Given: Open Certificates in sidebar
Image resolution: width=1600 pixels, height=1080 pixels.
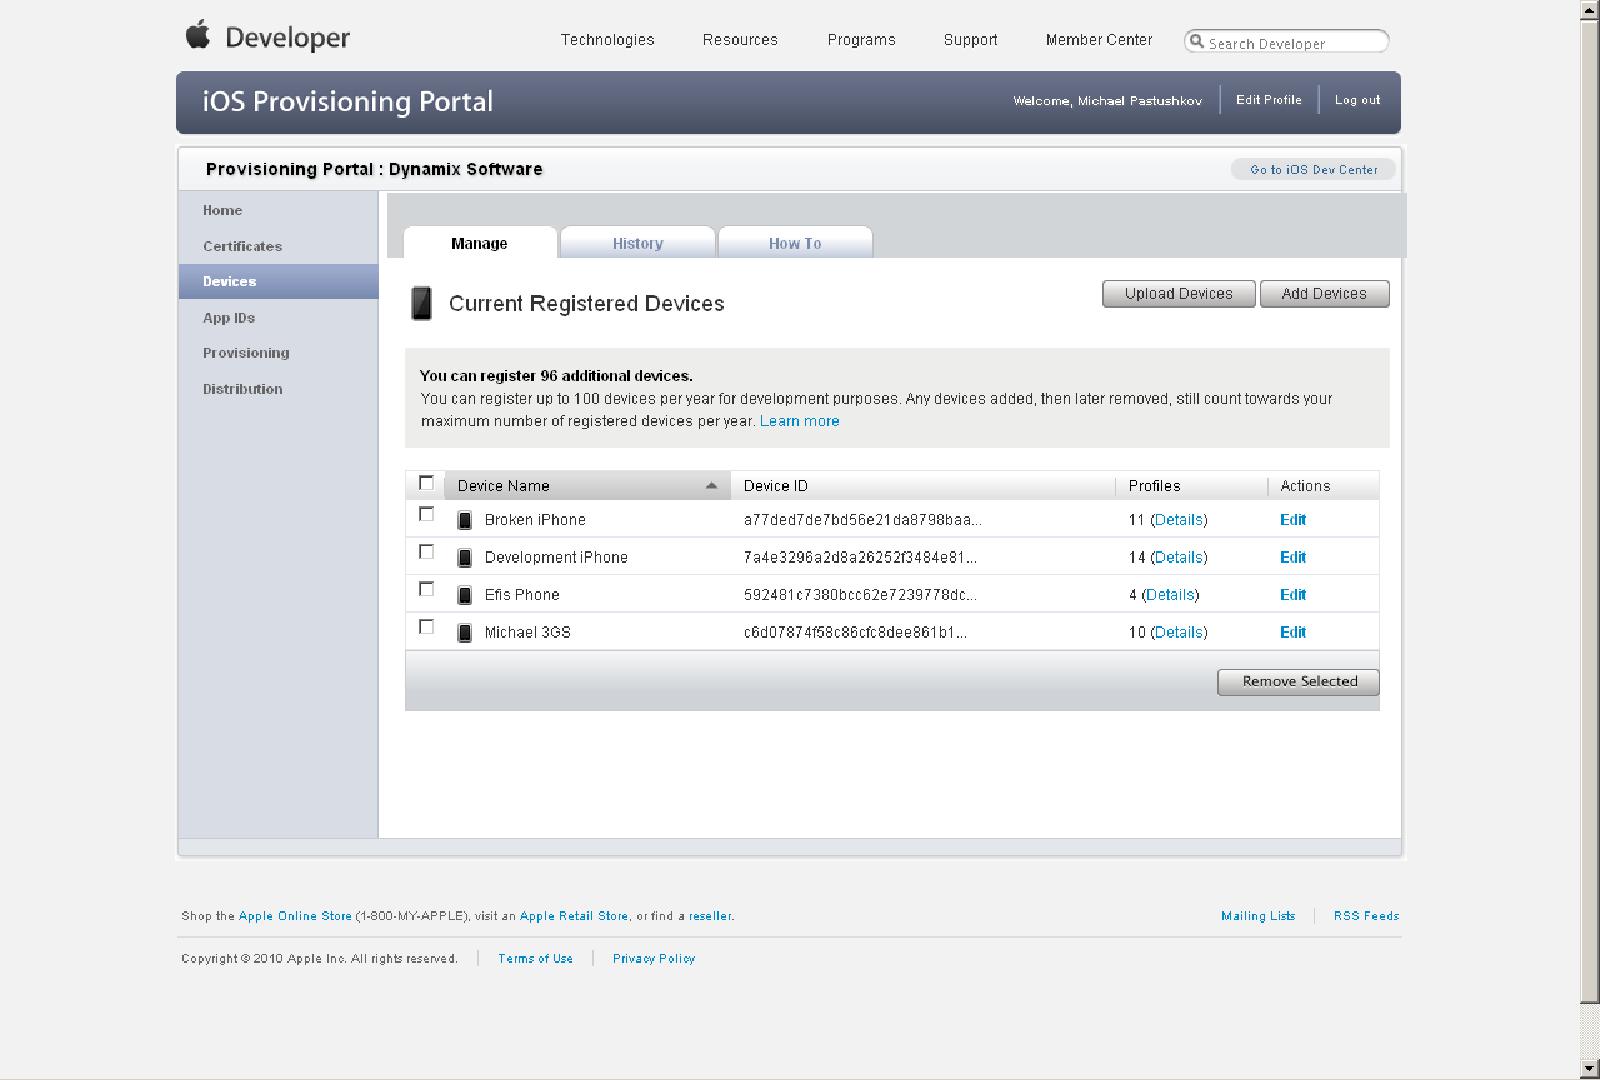Looking at the screenshot, I should click(x=242, y=246).
